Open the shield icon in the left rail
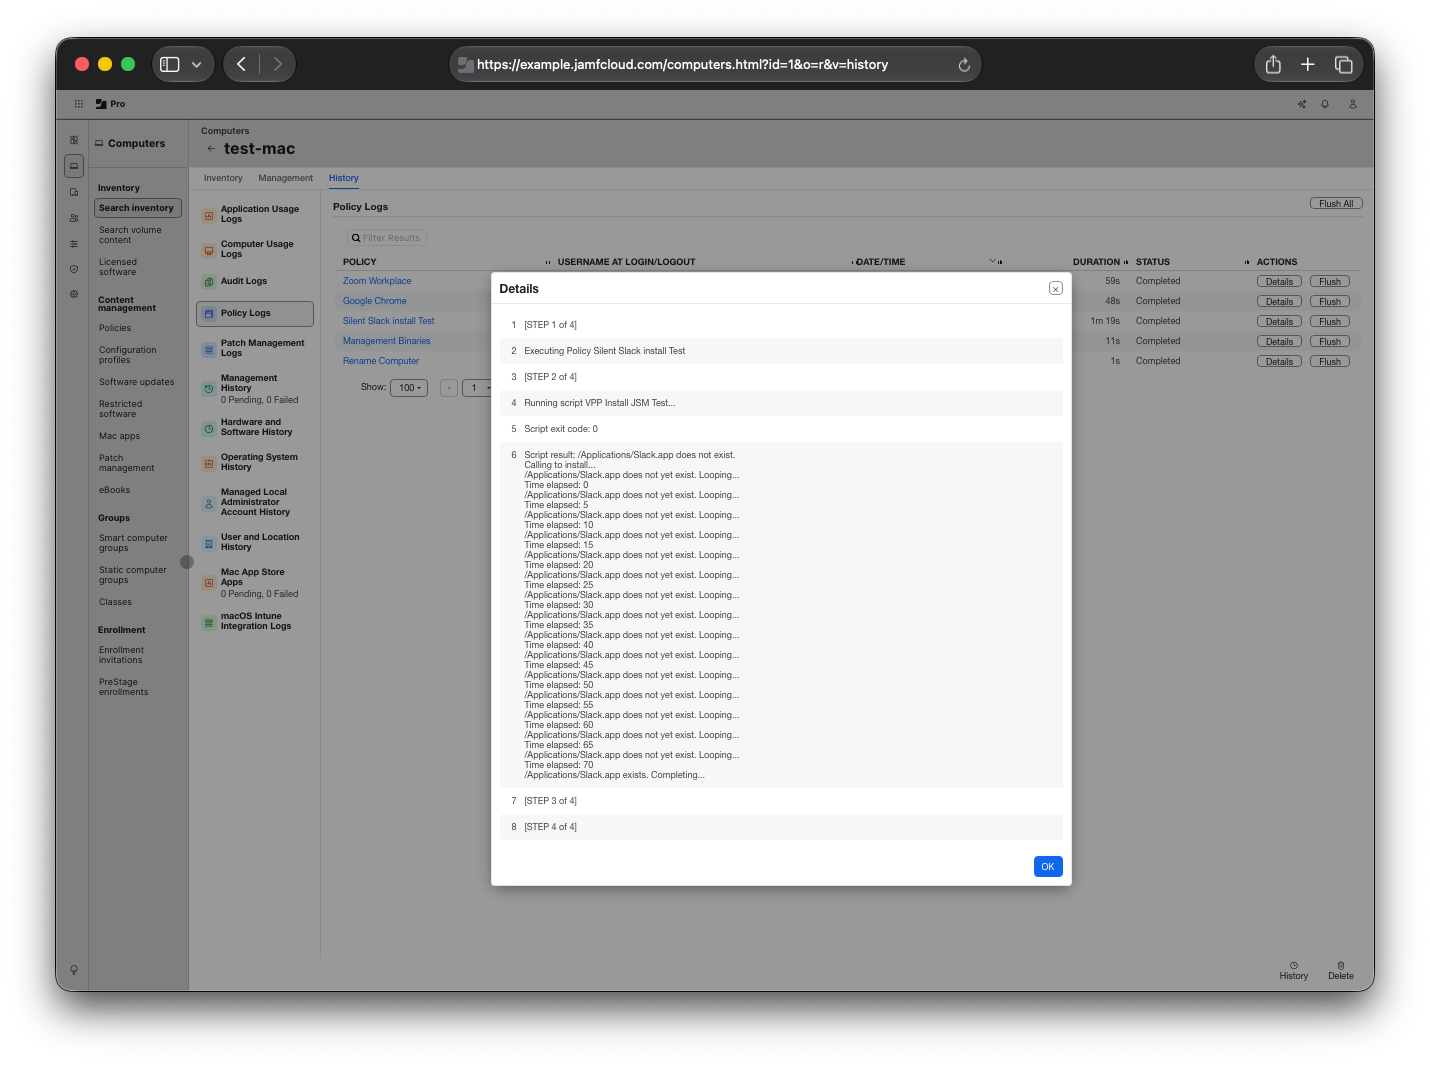Image resolution: width=1430 pixels, height=1065 pixels. pos(74,269)
